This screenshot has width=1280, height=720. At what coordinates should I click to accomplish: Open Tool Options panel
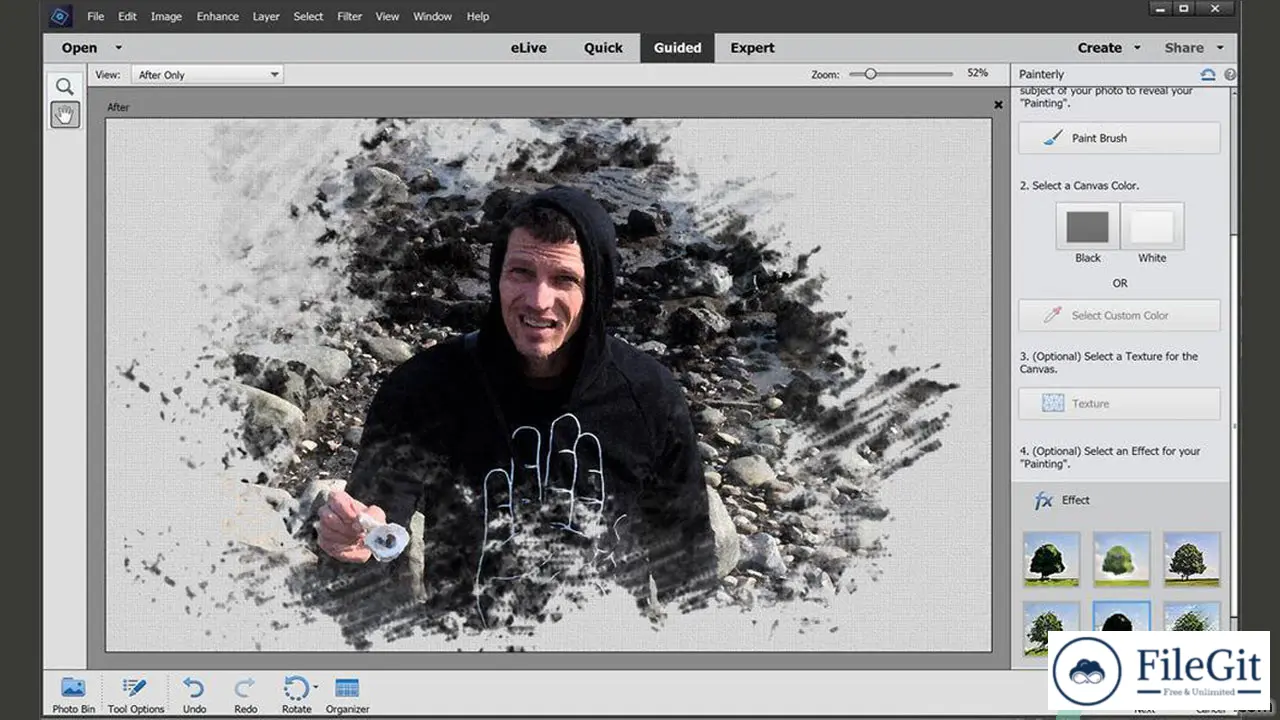coord(135,695)
